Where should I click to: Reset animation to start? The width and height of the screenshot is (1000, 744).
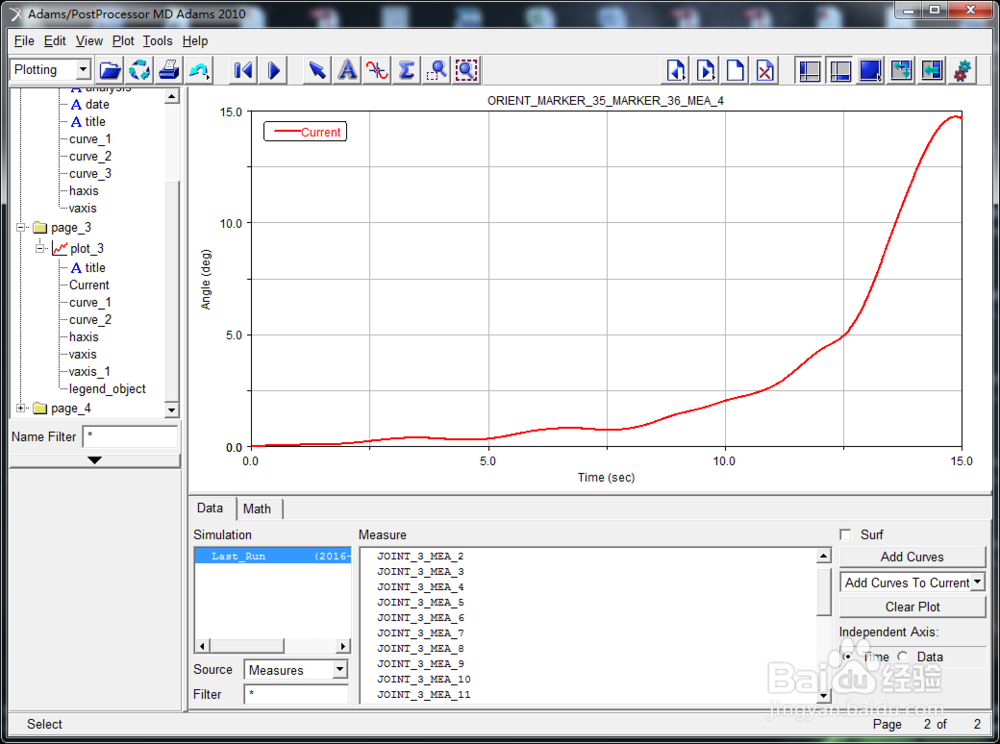pyautogui.click(x=243, y=70)
